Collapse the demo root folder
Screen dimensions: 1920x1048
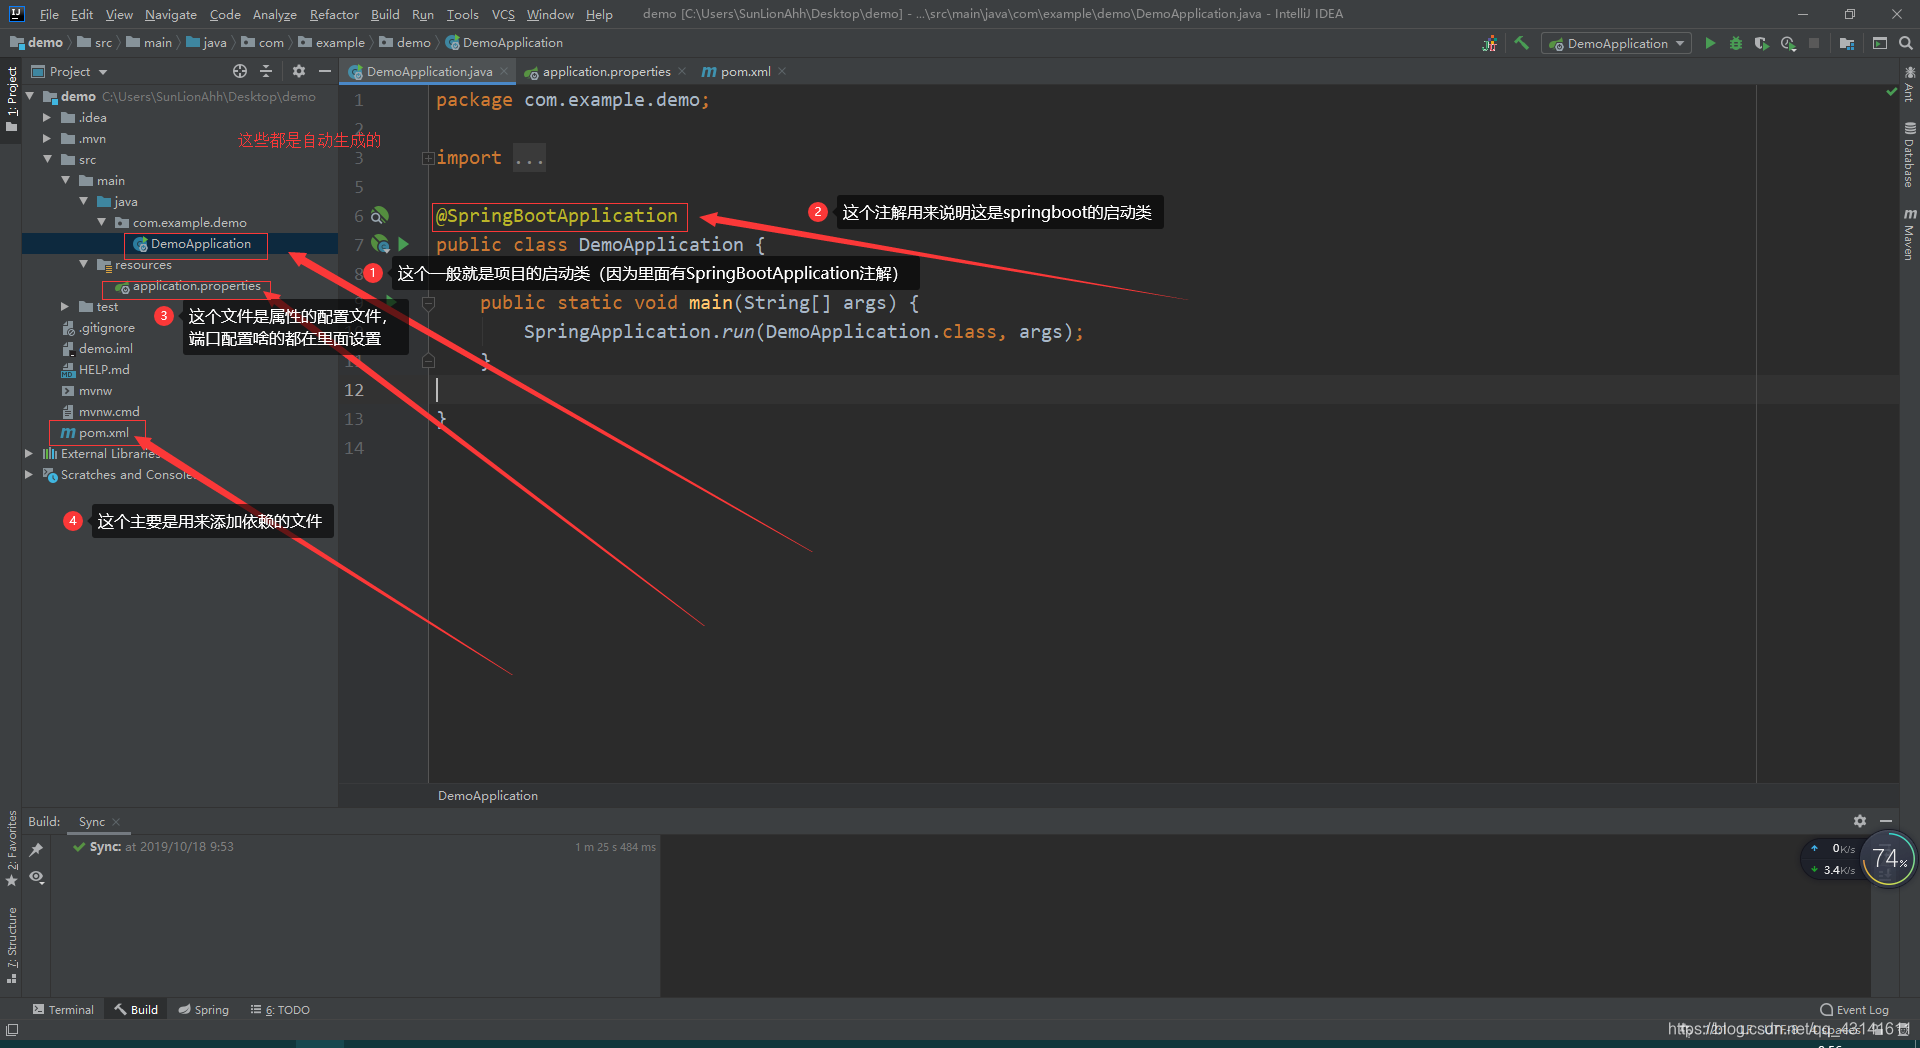(x=30, y=96)
